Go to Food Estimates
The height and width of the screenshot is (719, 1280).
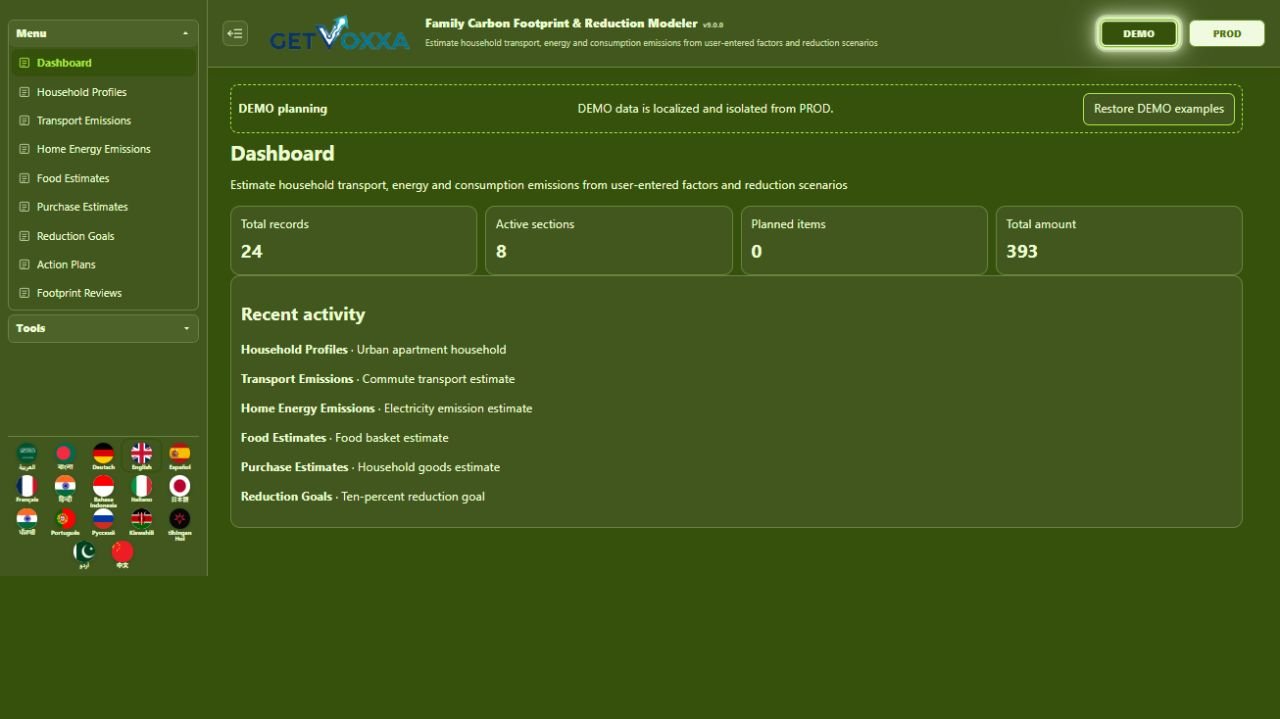[x=103, y=178]
